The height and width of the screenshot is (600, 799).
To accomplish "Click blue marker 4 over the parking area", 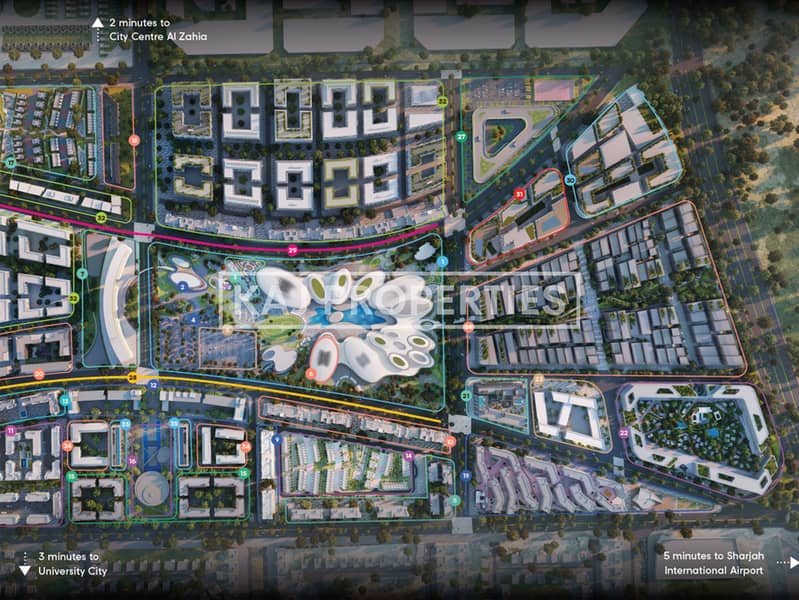I will (194, 320).
